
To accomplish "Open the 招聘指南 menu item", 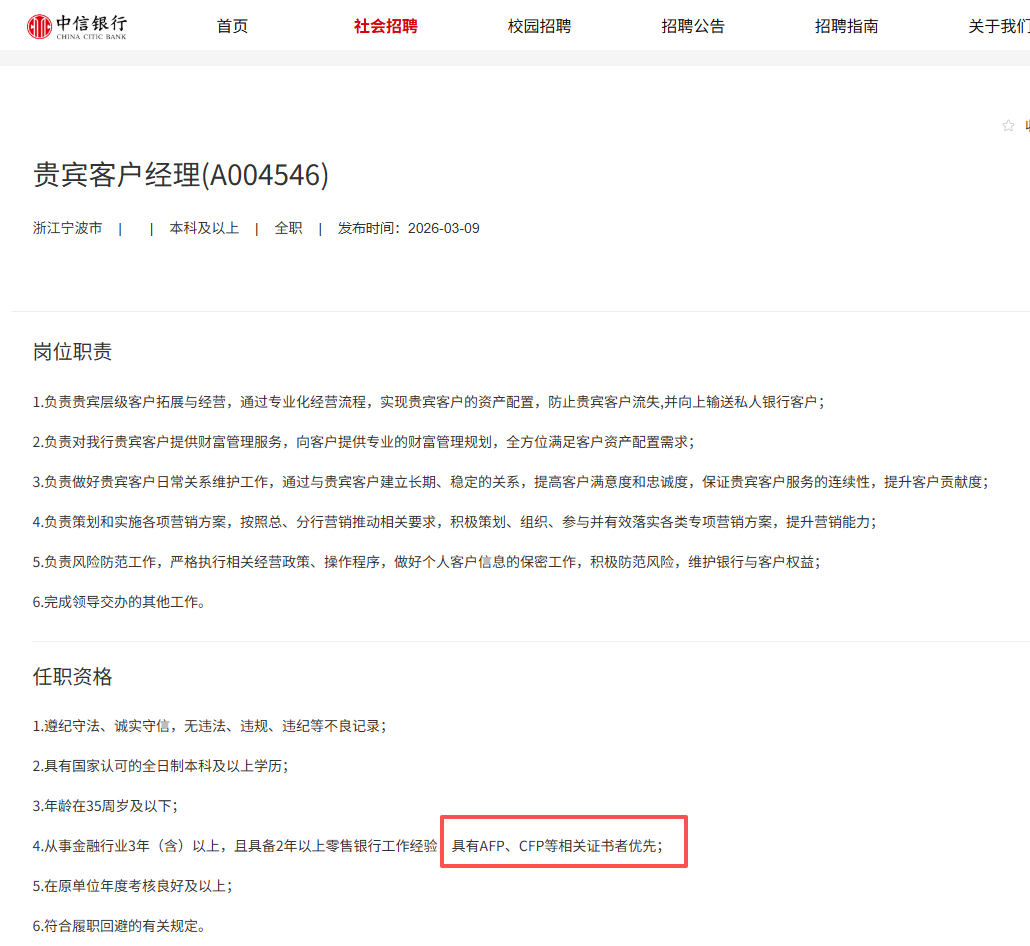I will click(x=846, y=26).
